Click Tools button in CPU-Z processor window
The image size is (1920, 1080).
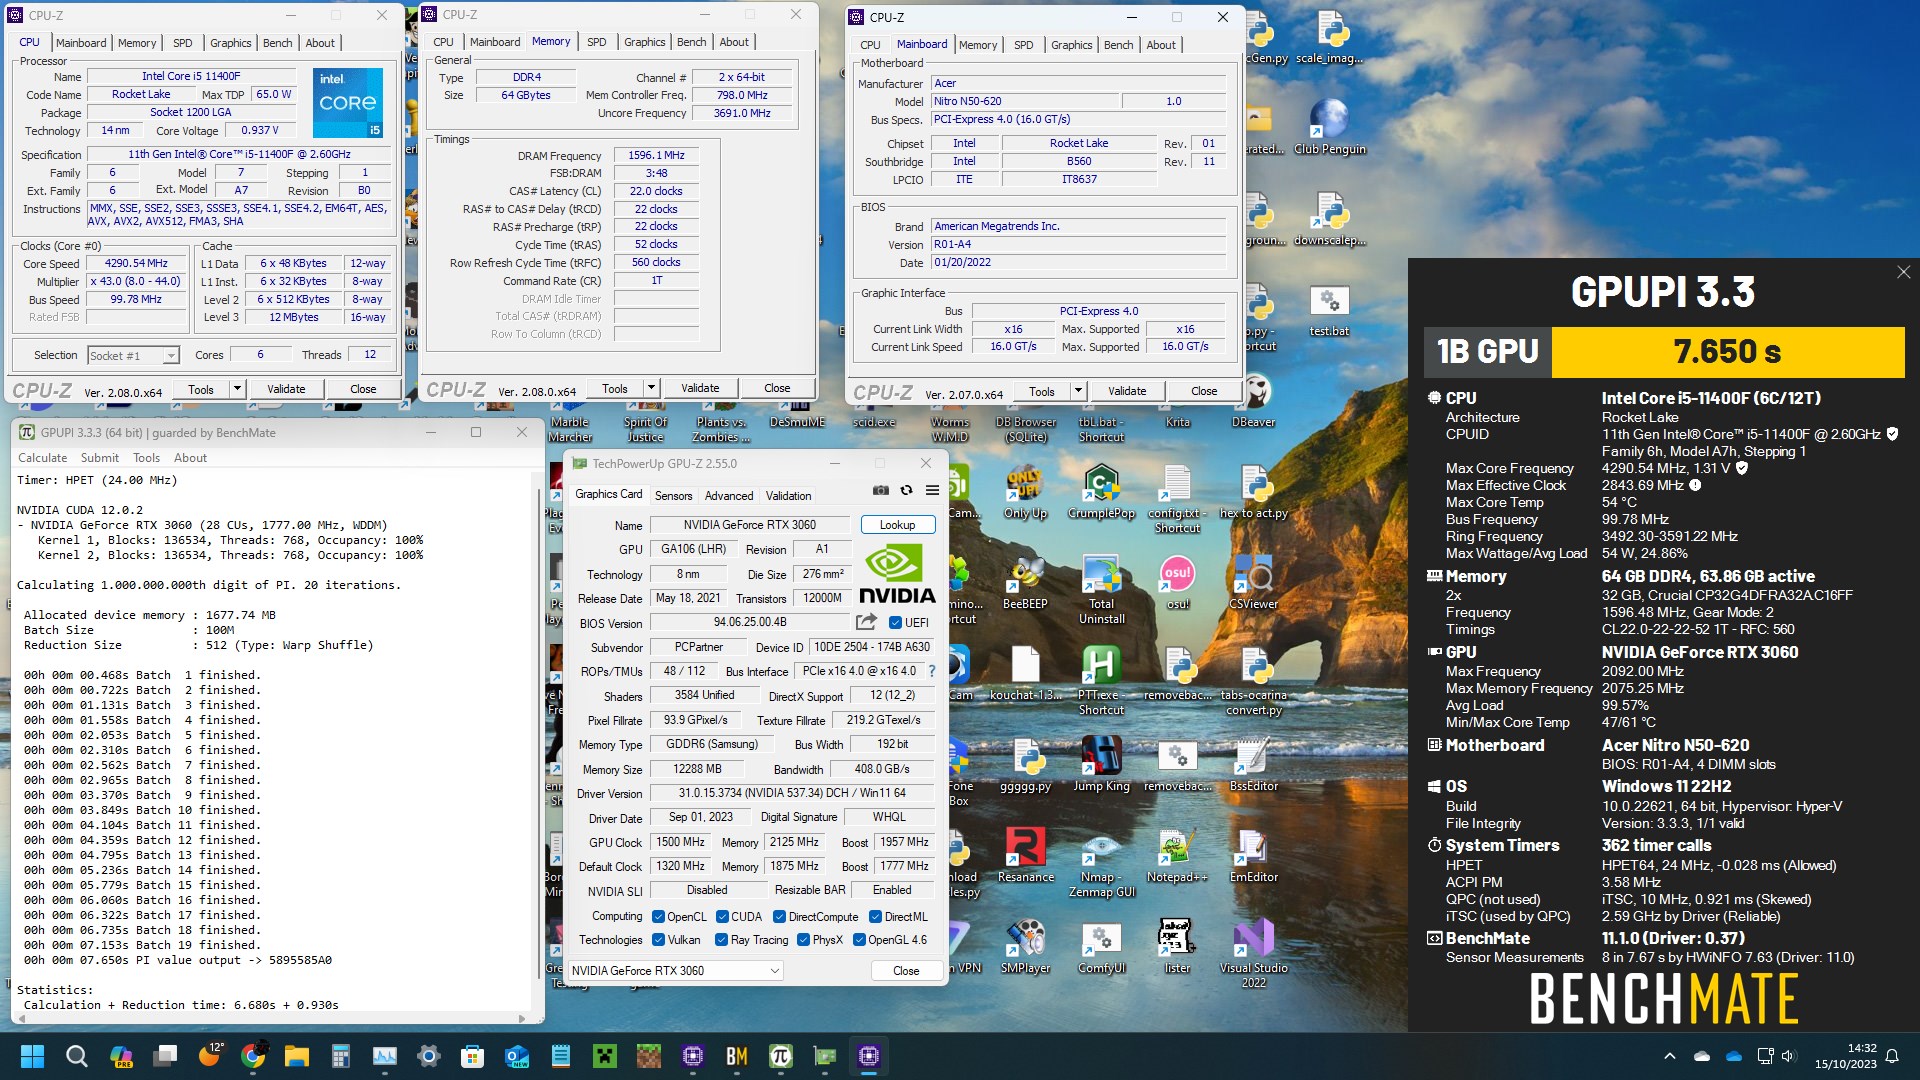(x=201, y=389)
